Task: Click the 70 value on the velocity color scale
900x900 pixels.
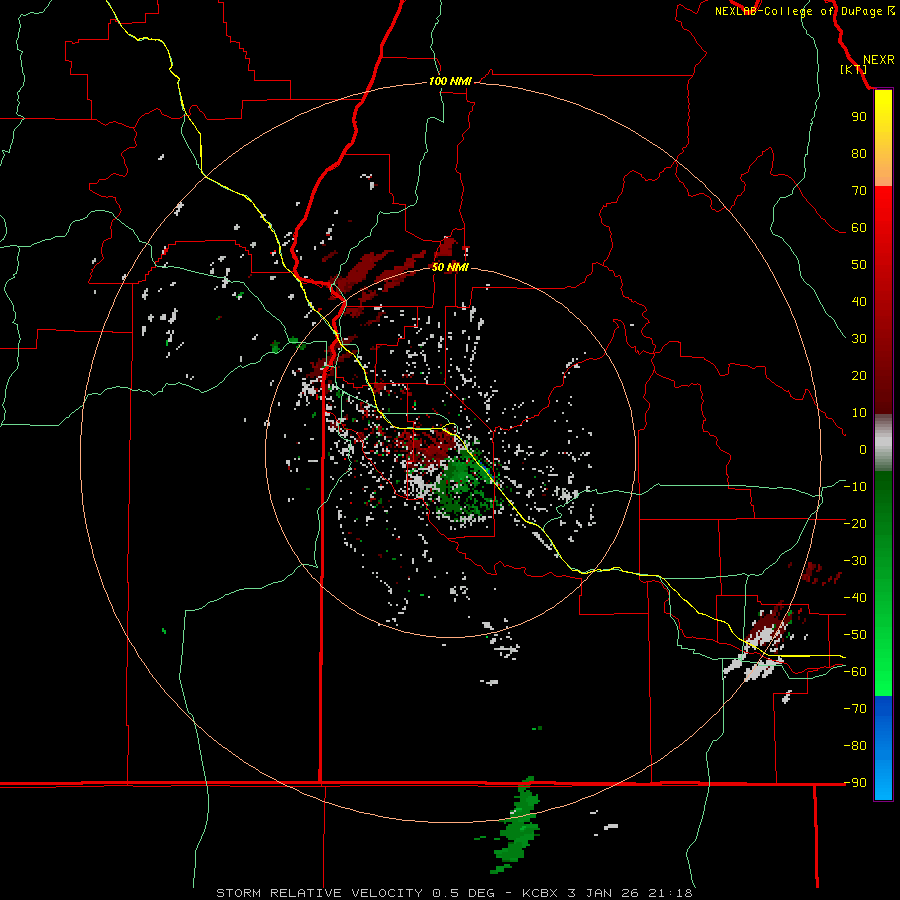Action: [859, 191]
